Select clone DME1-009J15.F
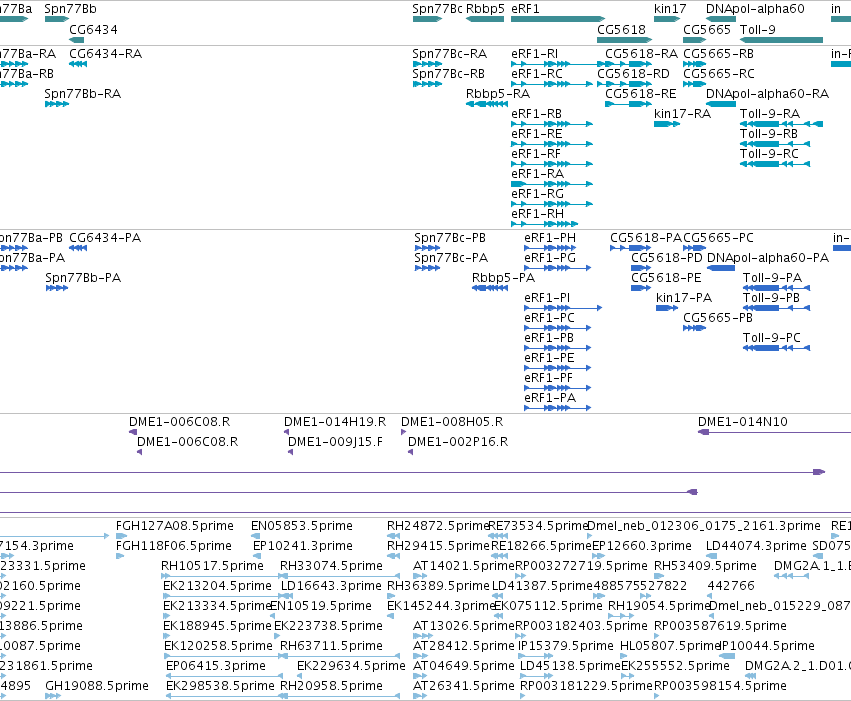The image size is (851, 701). pyautogui.click(x=335, y=442)
